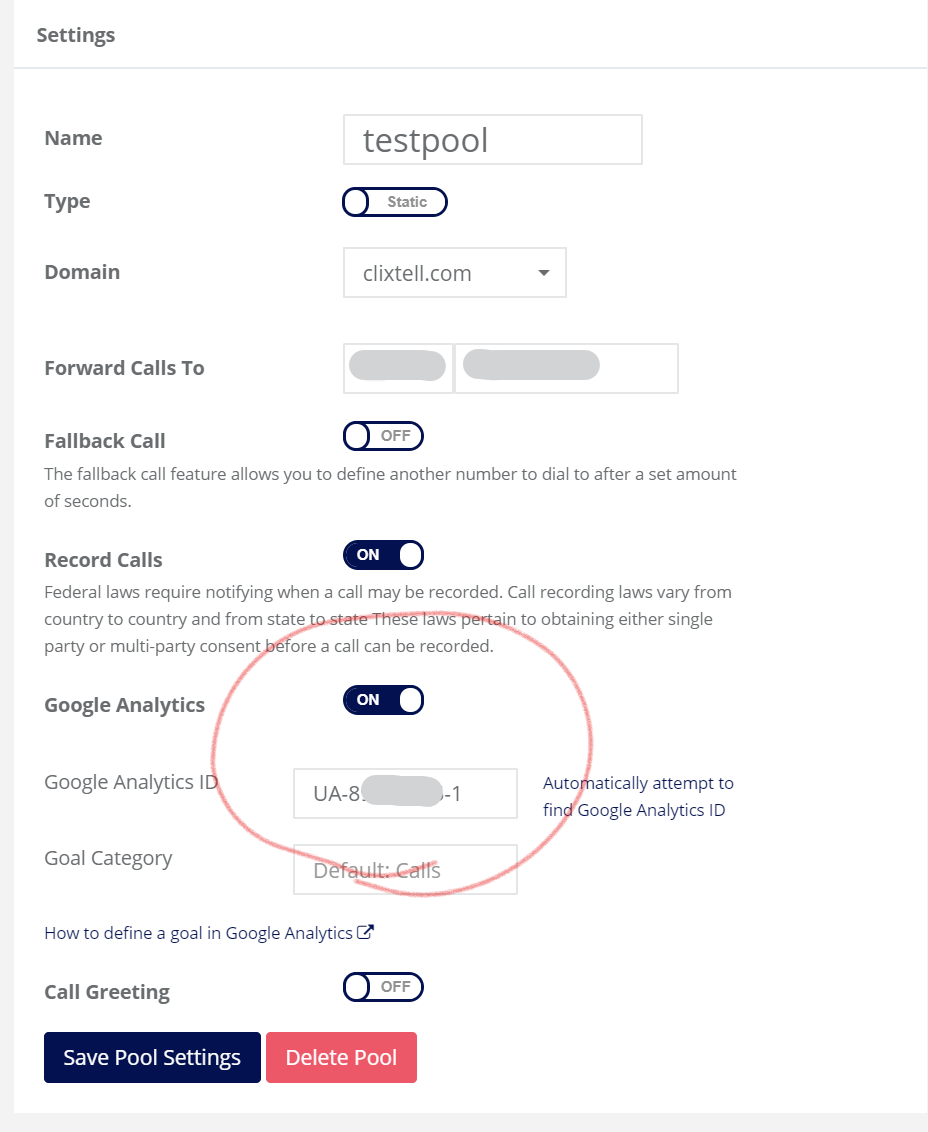The width and height of the screenshot is (928, 1132).
Task: Click Automatically attempt to find Google Analytics ID
Action: (638, 796)
